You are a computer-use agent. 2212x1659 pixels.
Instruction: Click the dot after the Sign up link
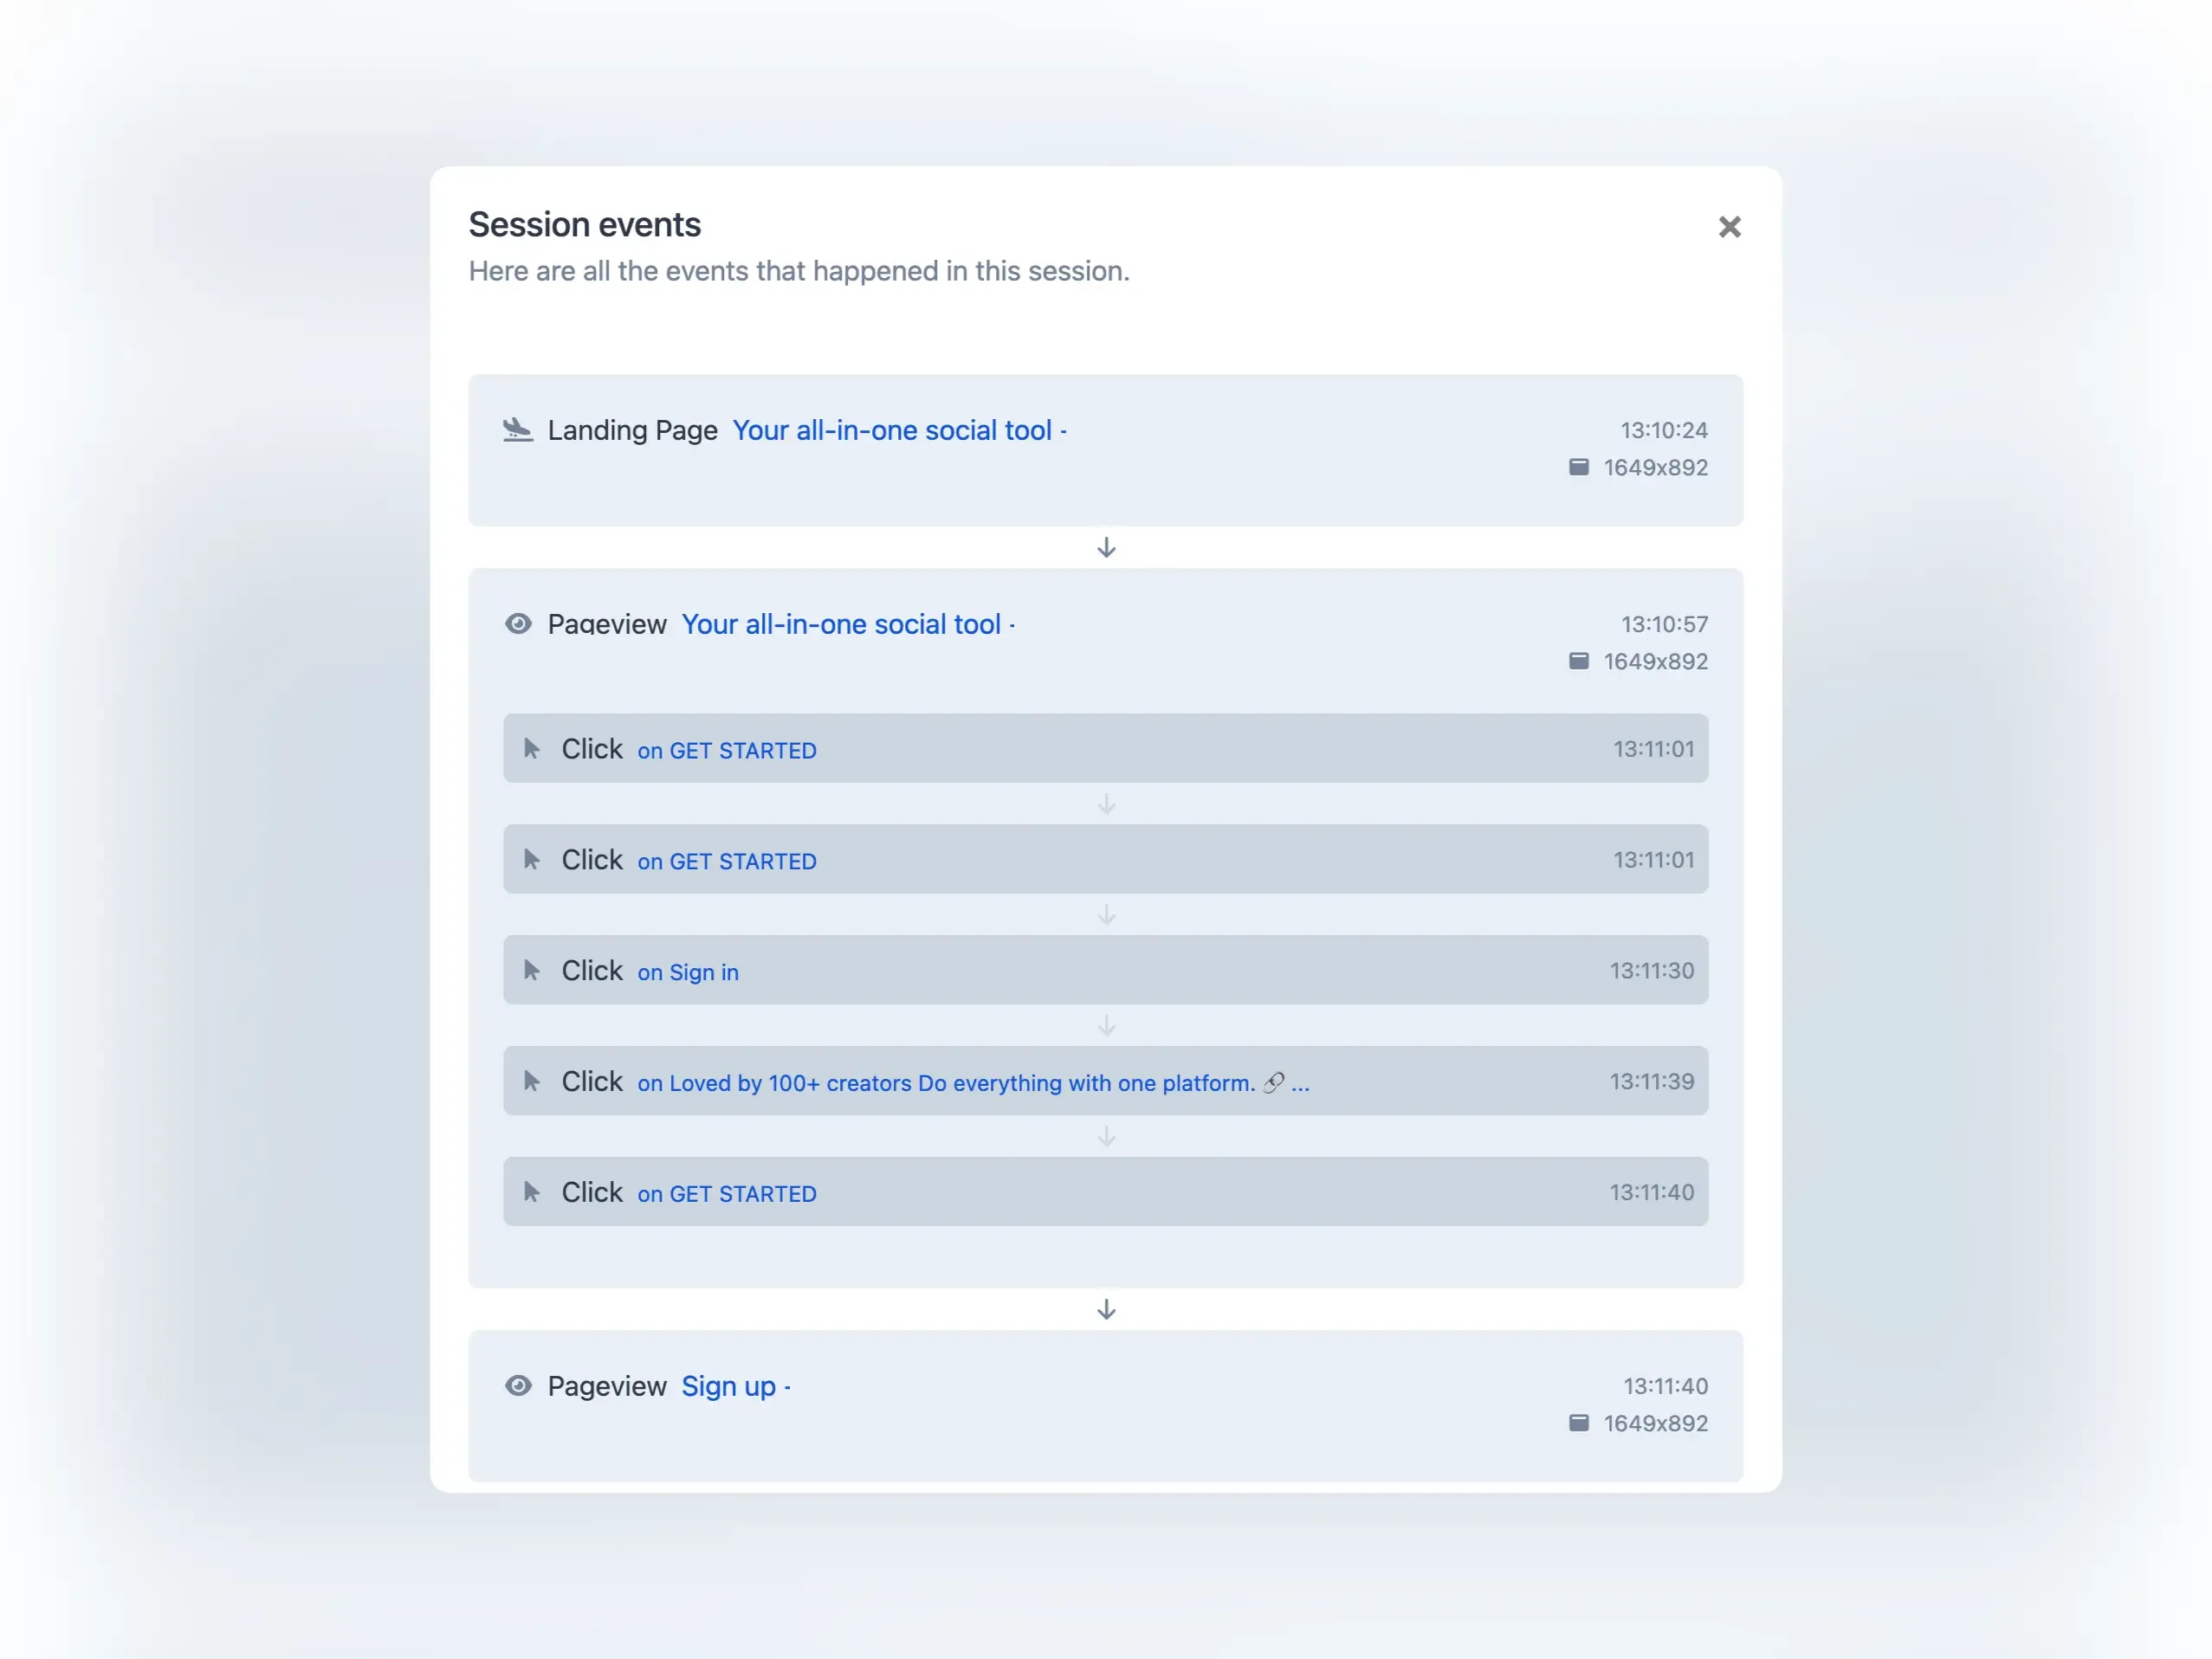pos(788,1386)
